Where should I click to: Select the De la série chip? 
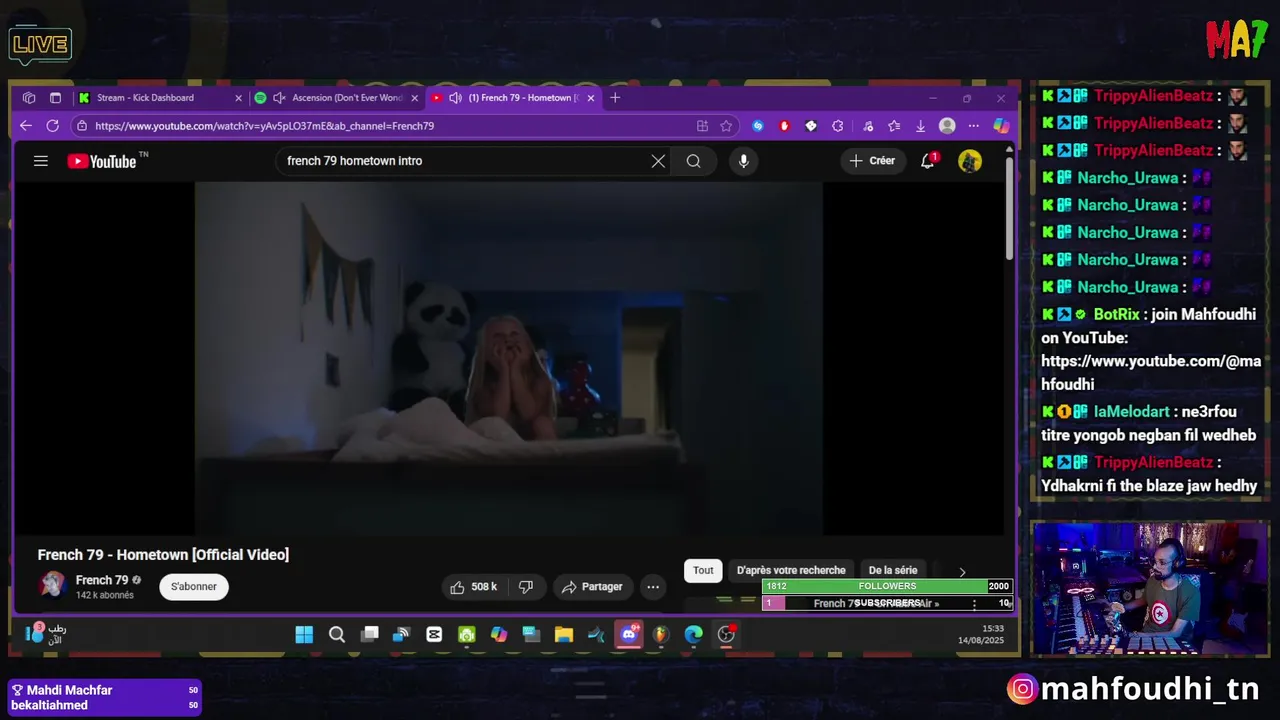tap(893, 571)
